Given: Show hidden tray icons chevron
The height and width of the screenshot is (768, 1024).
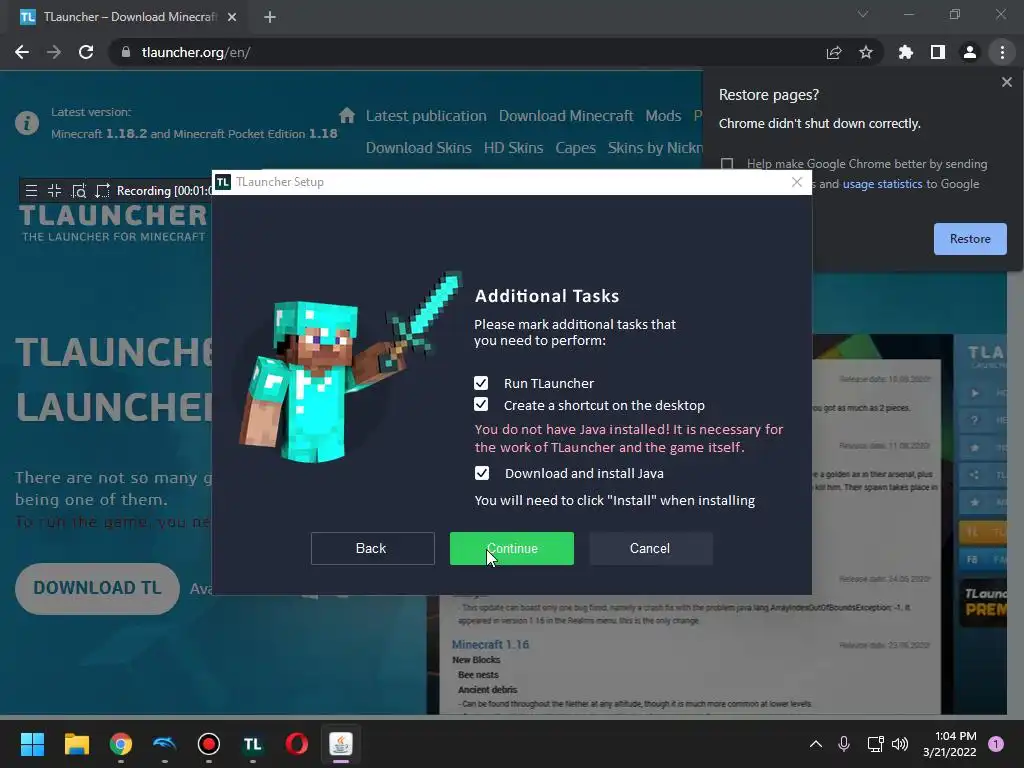Looking at the screenshot, I should coord(816,744).
